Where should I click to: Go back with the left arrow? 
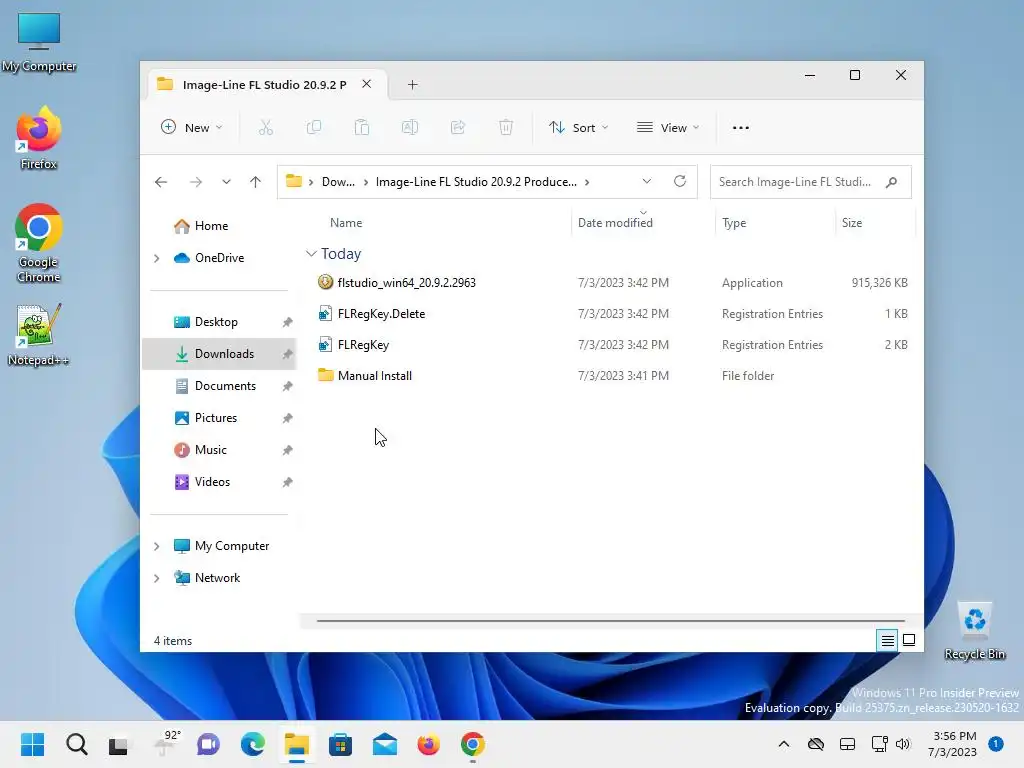(x=161, y=182)
